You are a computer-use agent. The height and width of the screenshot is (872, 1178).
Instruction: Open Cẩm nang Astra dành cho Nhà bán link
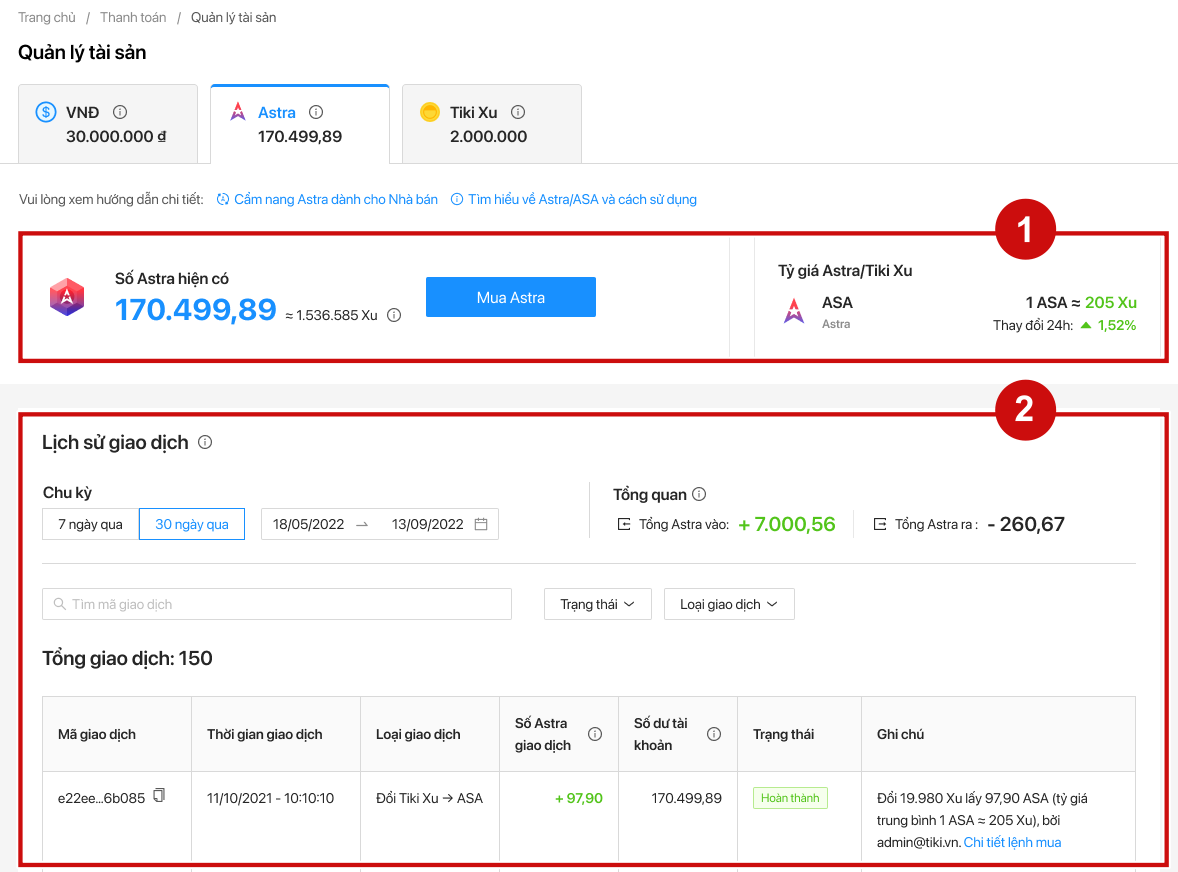(x=327, y=200)
